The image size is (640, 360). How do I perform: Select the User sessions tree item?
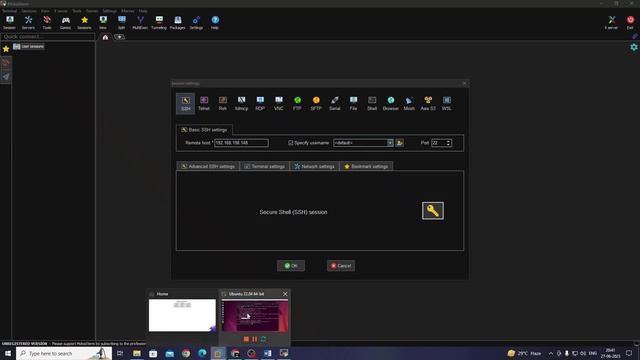tap(28, 47)
